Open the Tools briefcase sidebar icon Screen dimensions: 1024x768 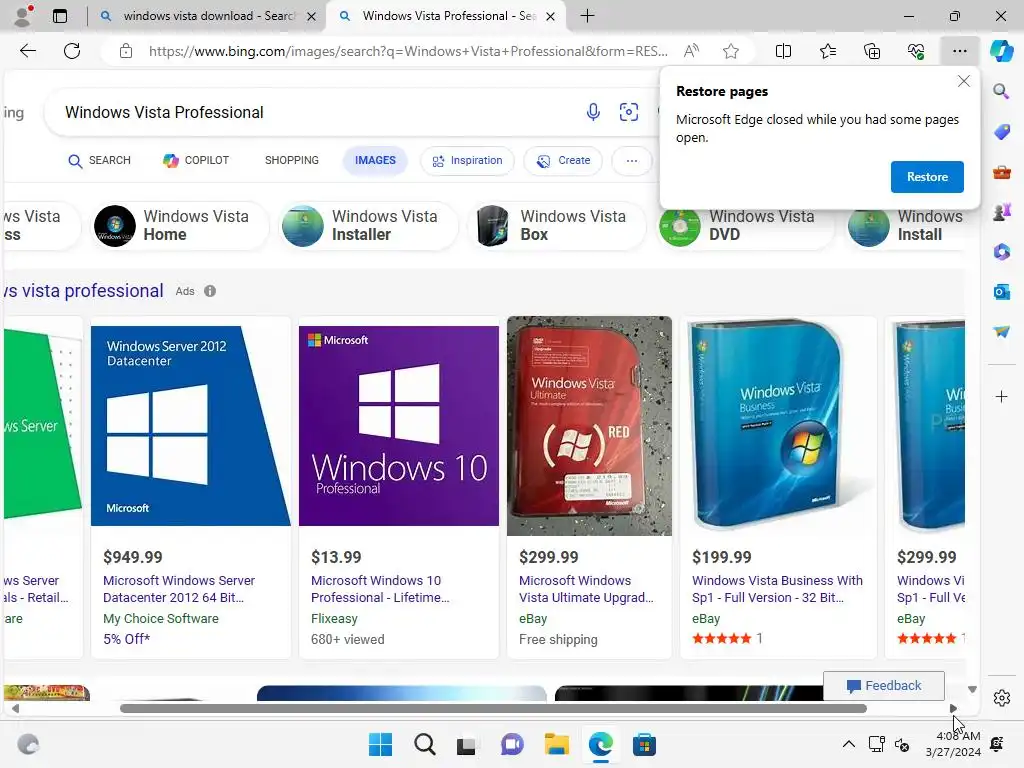1001,172
